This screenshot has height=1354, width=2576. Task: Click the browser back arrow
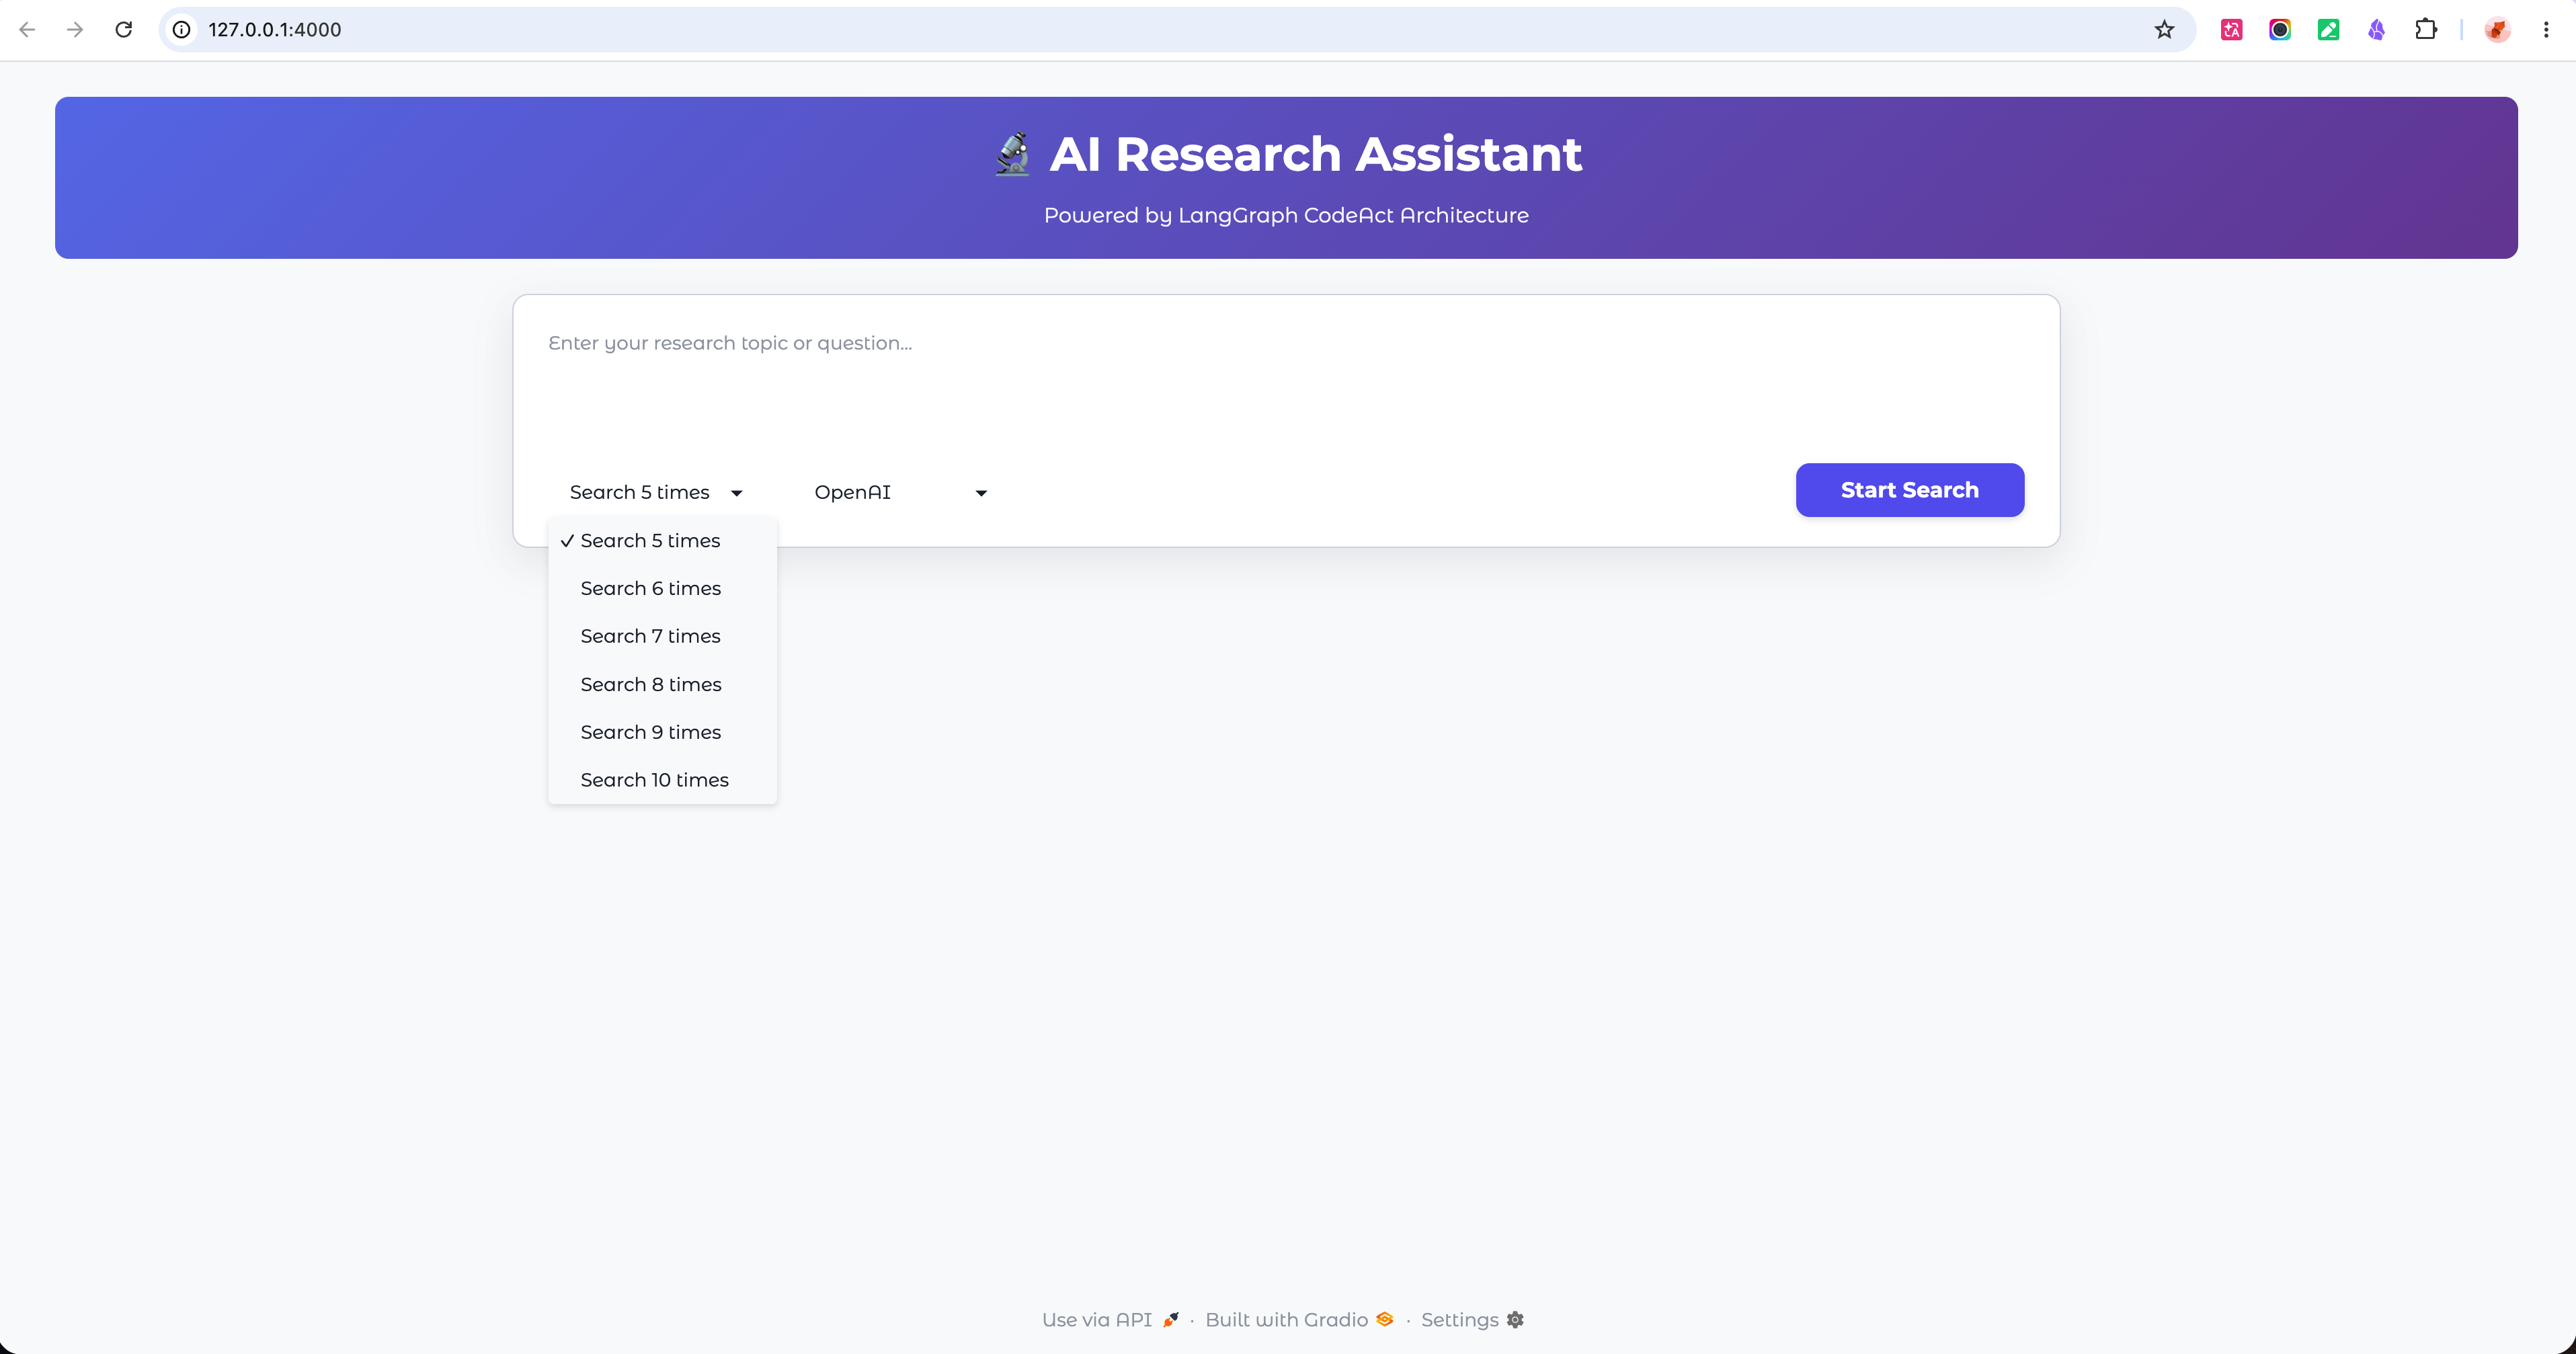(27, 30)
